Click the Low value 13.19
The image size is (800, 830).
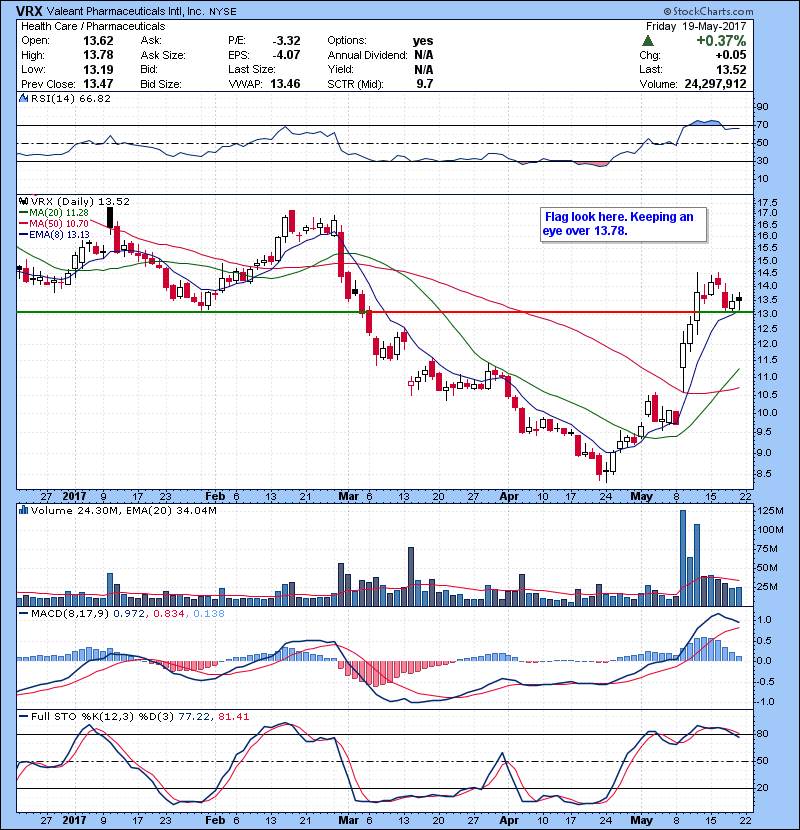pyautogui.click(x=98, y=69)
